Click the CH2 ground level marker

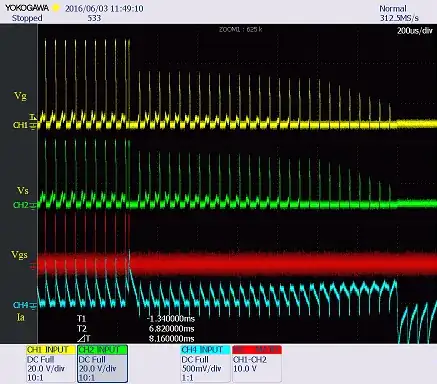tap(33, 206)
